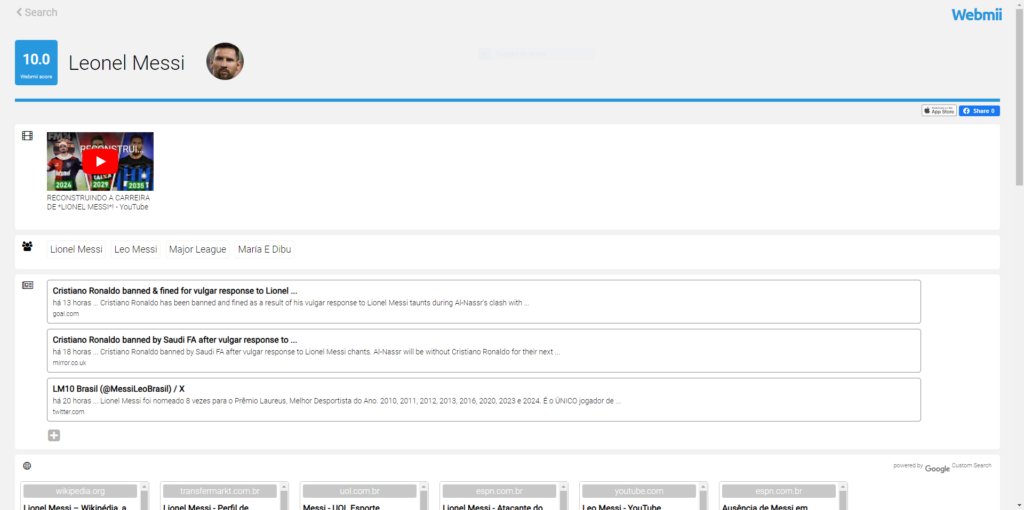Click the 10.0 Webmii score badge
This screenshot has height=510, width=1024.
coord(36,62)
